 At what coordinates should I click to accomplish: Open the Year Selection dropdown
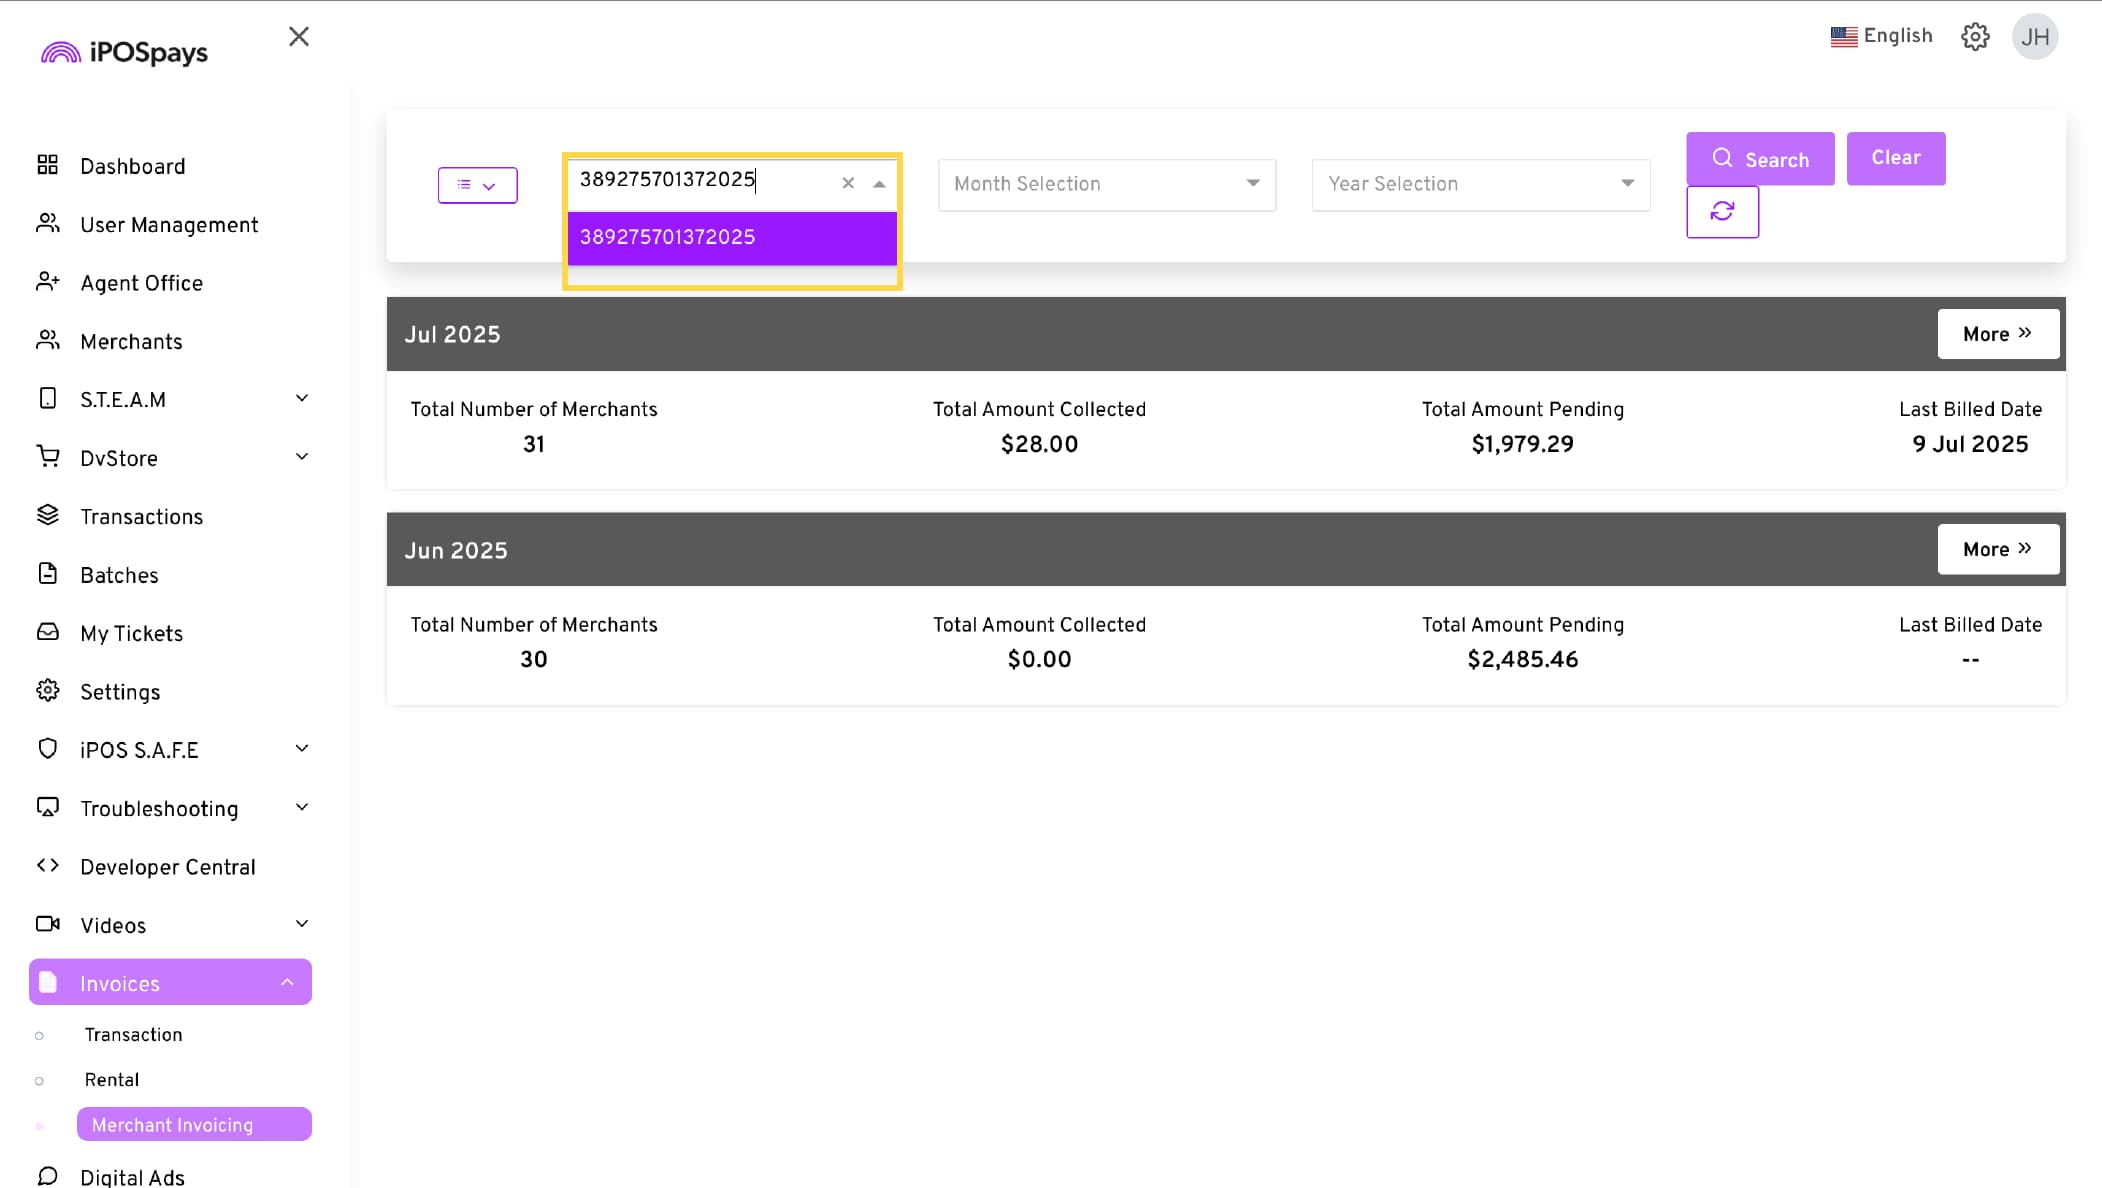pos(1480,184)
